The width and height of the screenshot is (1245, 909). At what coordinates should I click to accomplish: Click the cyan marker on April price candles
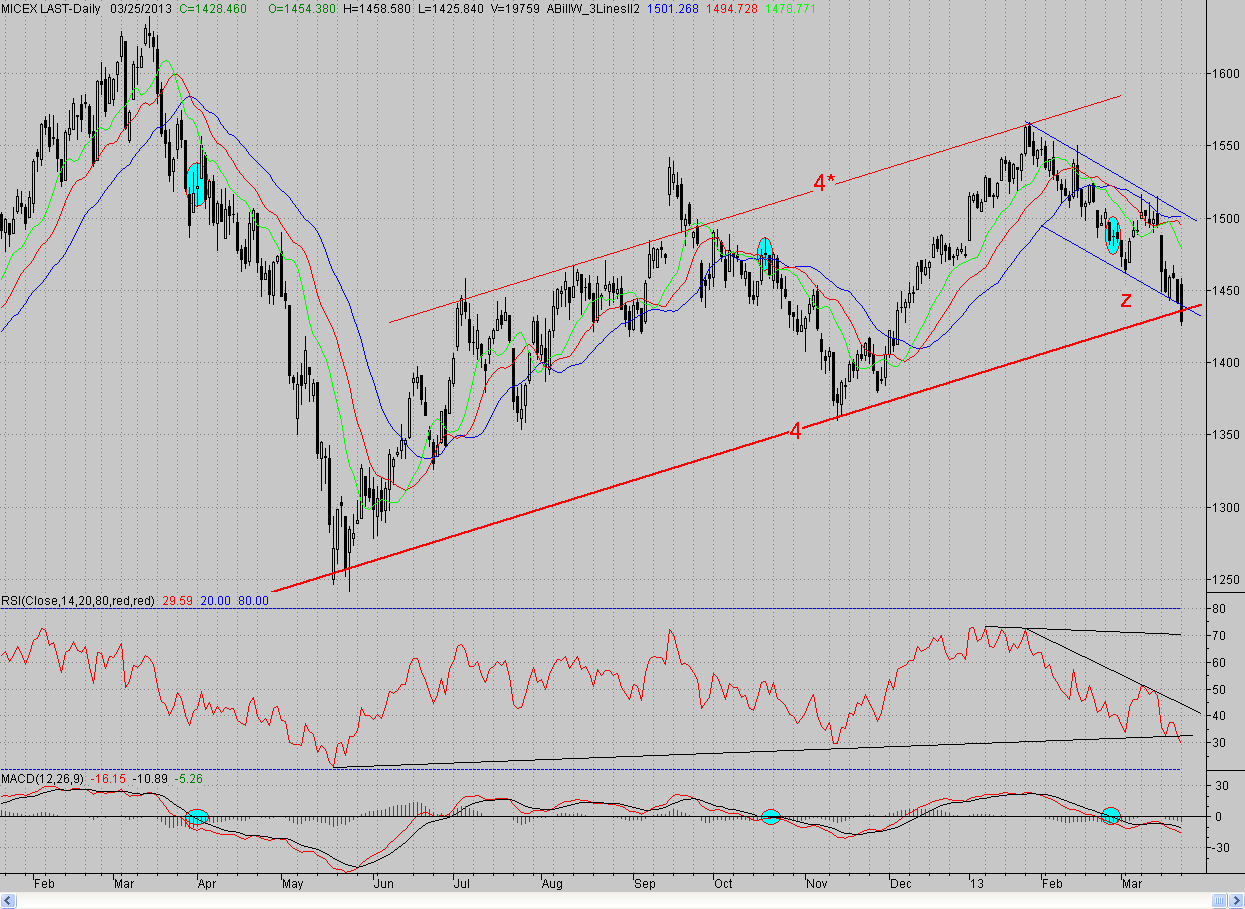point(196,185)
